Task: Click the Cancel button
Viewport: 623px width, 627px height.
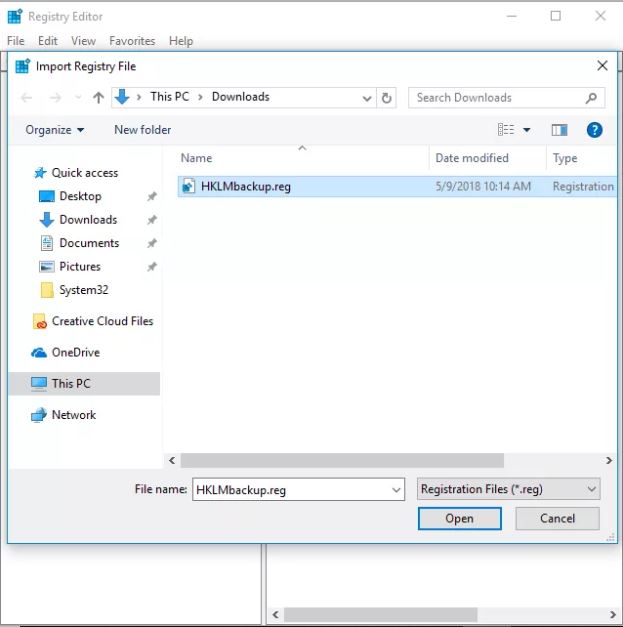Action: click(x=557, y=519)
